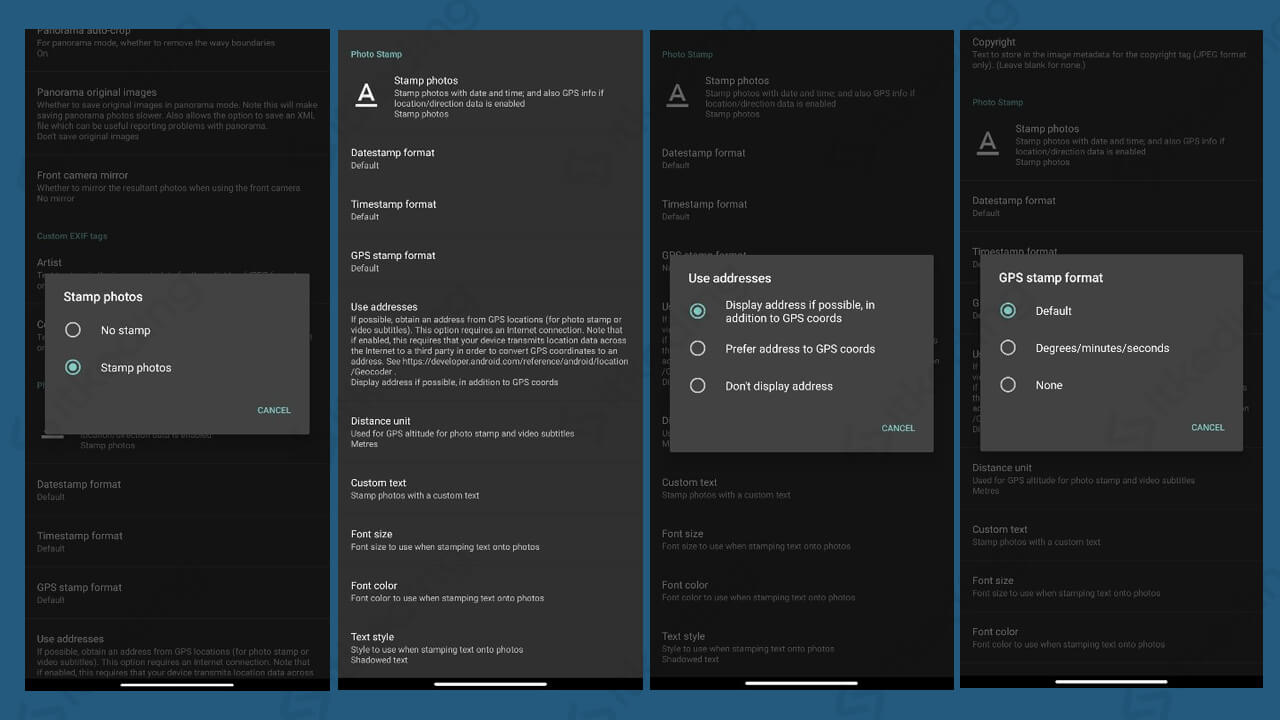Open Font size in the undimmed settings list
This screenshot has height=720, width=1280.
(490, 540)
